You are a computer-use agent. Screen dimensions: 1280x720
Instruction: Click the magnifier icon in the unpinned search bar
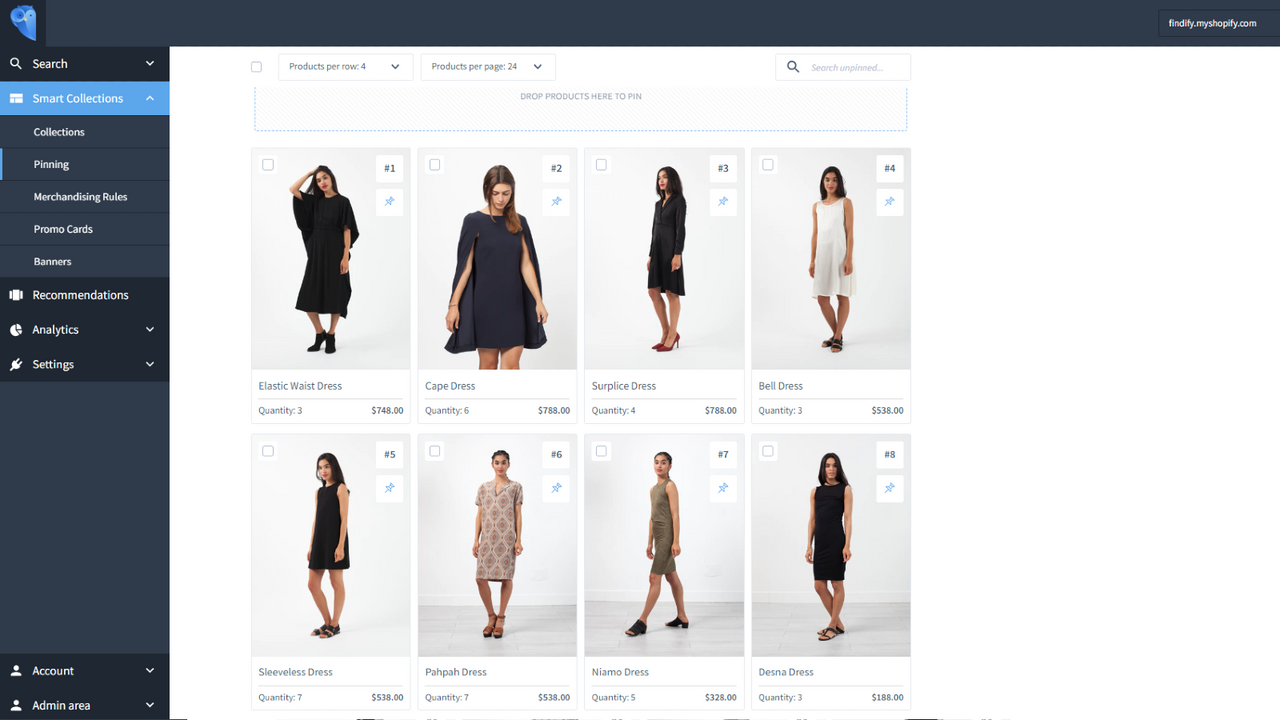(793, 66)
